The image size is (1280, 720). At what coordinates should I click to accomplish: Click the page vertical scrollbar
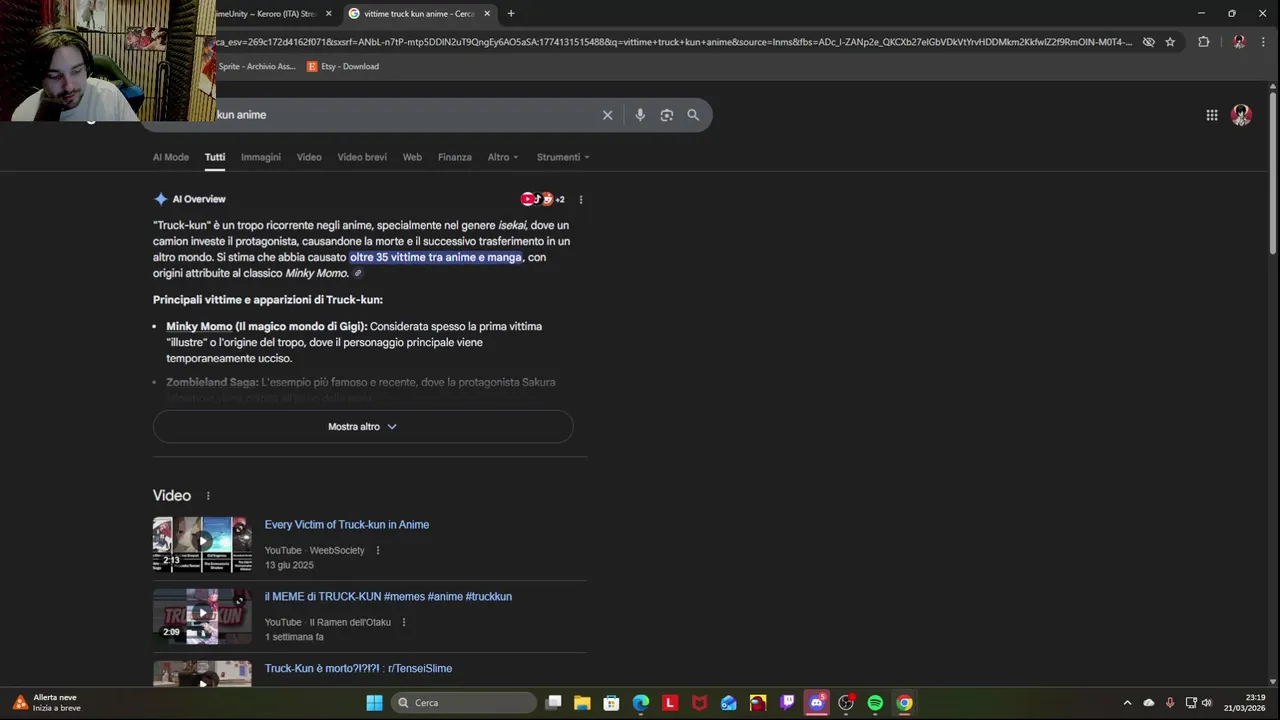(1273, 172)
